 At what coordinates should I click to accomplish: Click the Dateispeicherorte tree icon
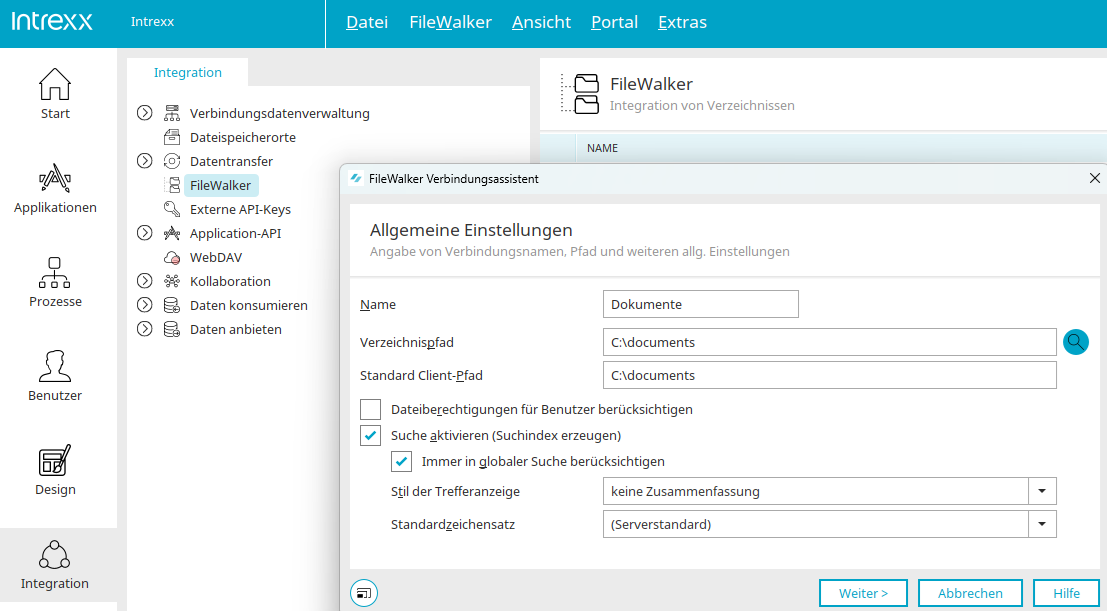[172, 137]
